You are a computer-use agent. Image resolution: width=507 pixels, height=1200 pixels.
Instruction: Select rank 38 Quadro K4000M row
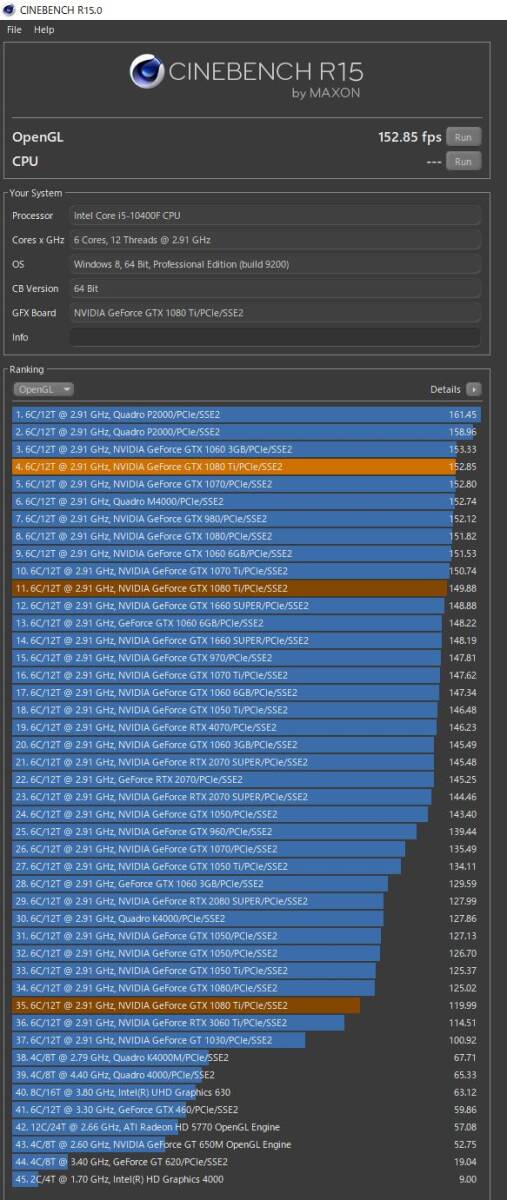point(247,1058)
